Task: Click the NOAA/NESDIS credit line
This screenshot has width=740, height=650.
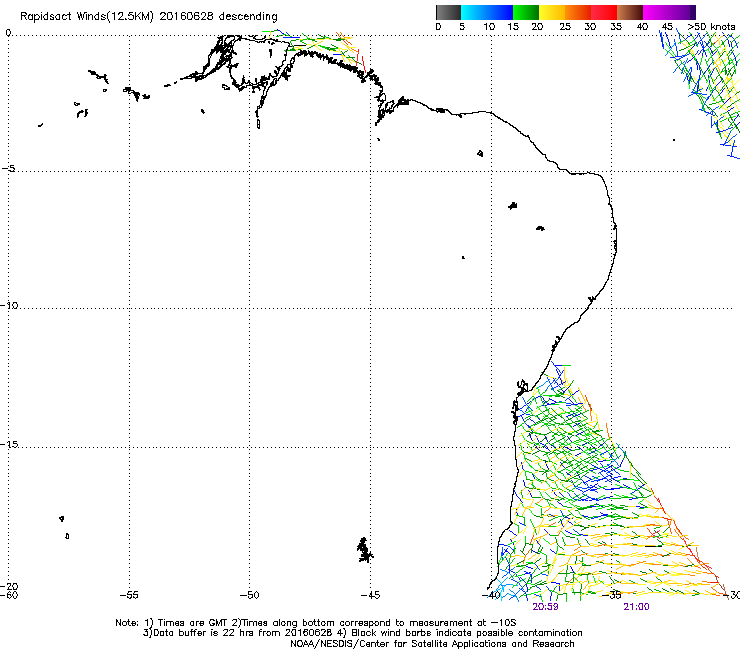Action: pos(432,644)
